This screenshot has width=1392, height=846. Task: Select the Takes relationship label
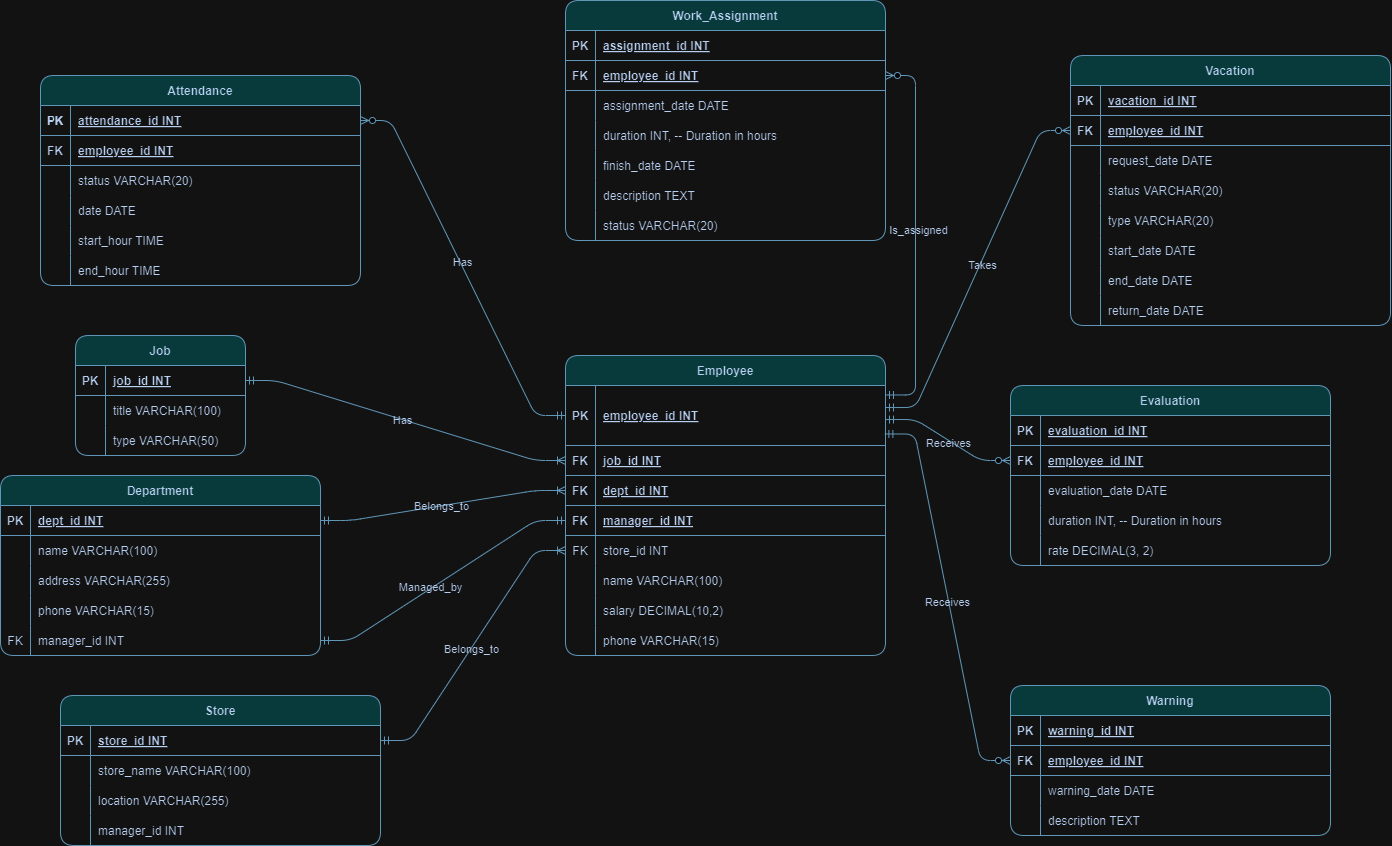982,265
